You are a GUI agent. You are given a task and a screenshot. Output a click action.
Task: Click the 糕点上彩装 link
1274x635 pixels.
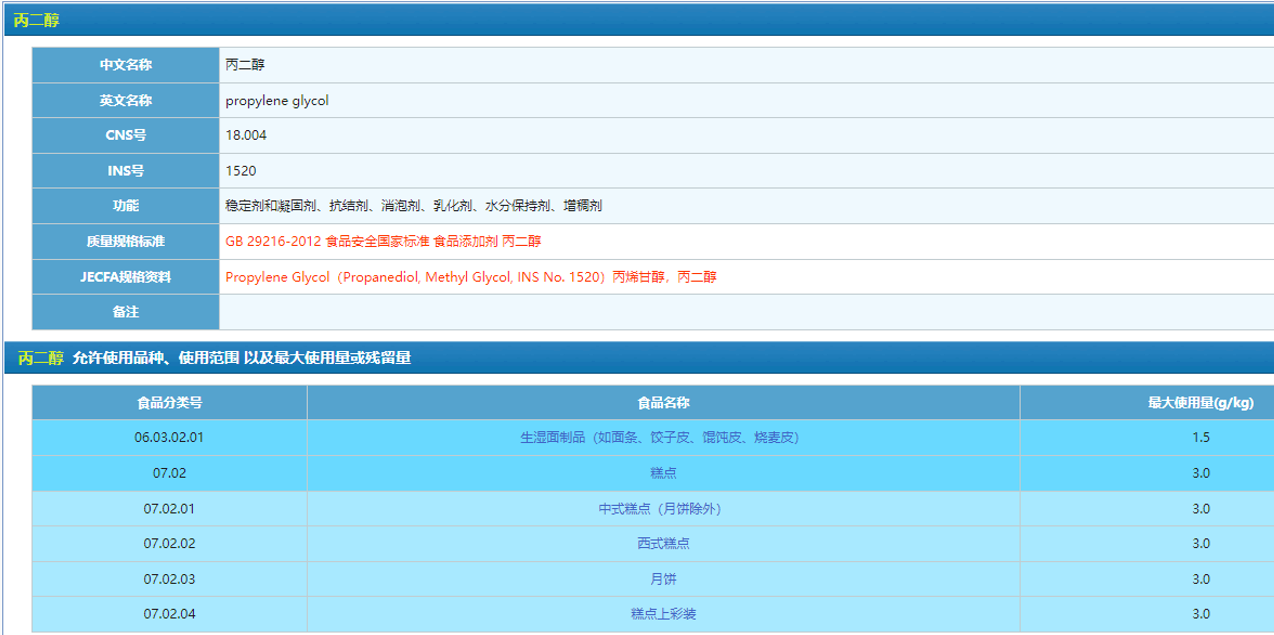pos(663,614)
